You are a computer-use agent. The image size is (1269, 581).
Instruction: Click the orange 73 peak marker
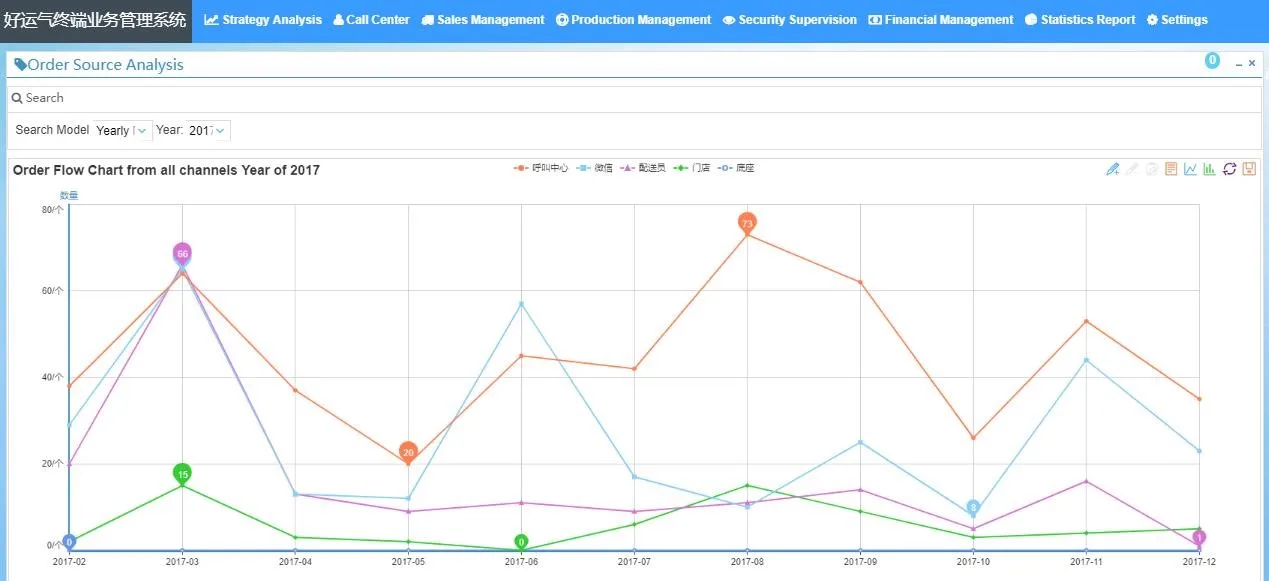[747, 223]
